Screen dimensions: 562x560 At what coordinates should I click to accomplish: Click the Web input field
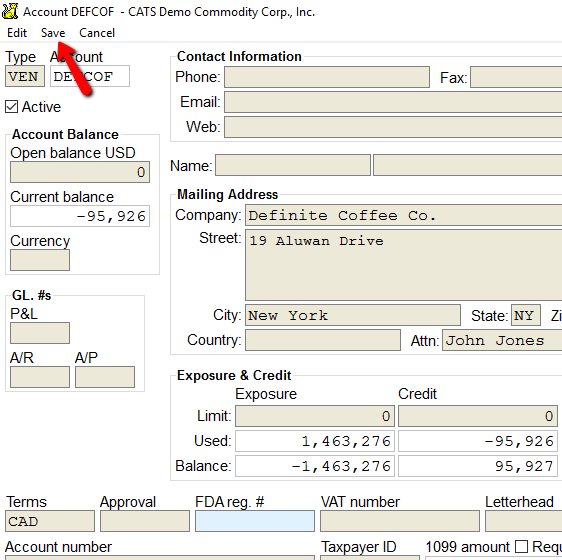pyautogui.click(x=393, y=127)
